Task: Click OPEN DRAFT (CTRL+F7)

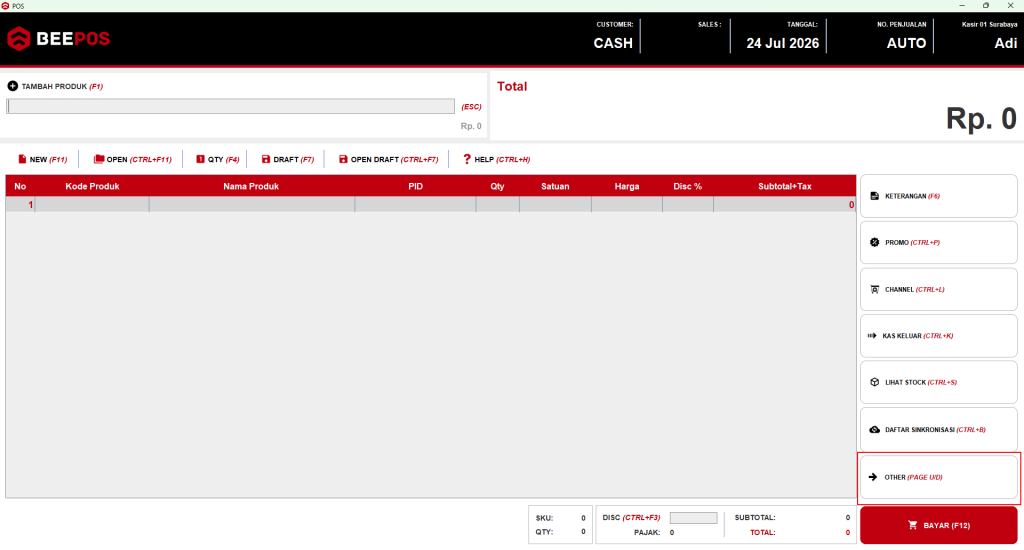Action: pos(389,159)
